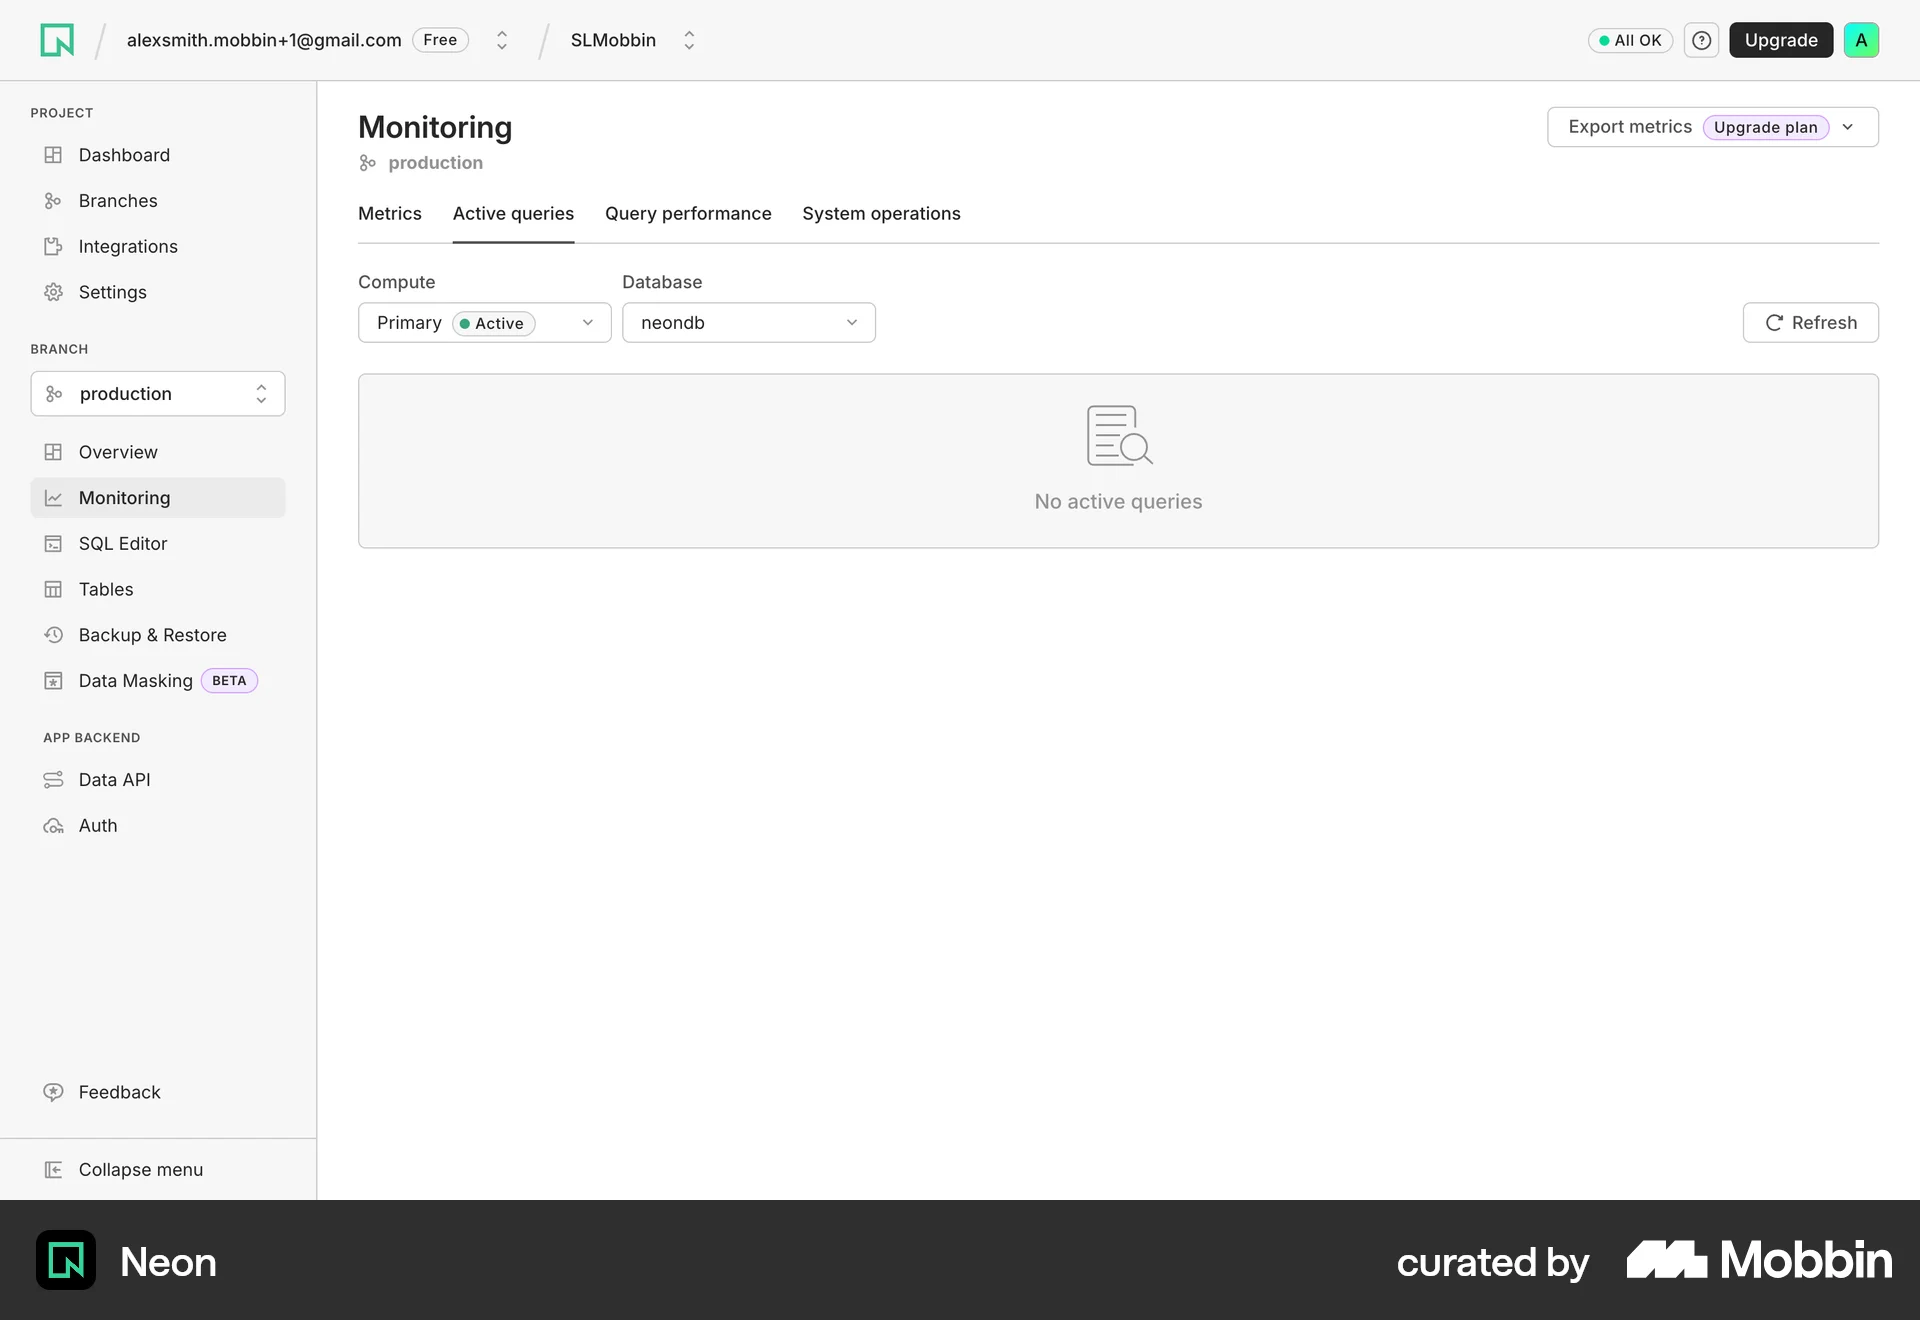Click the Data API icon
Image resolution: width=1920 pixels, height=1320 pixels.
[53, 780]
